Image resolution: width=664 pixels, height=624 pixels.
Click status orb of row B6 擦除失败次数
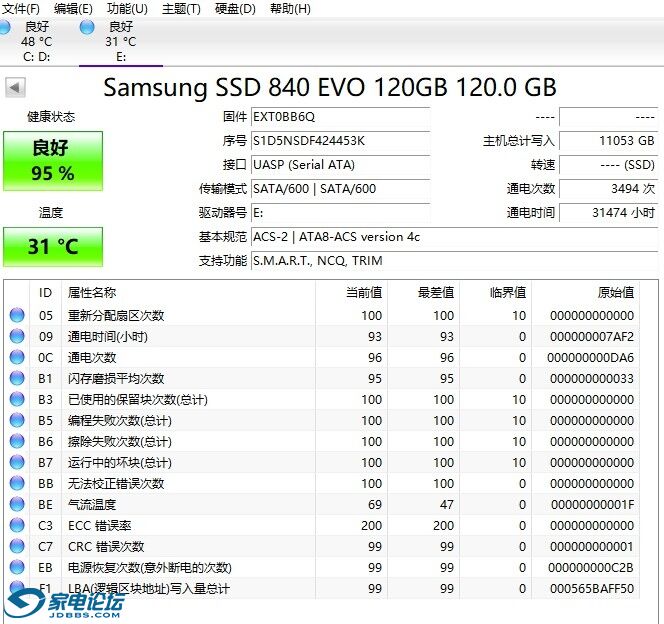17,441
